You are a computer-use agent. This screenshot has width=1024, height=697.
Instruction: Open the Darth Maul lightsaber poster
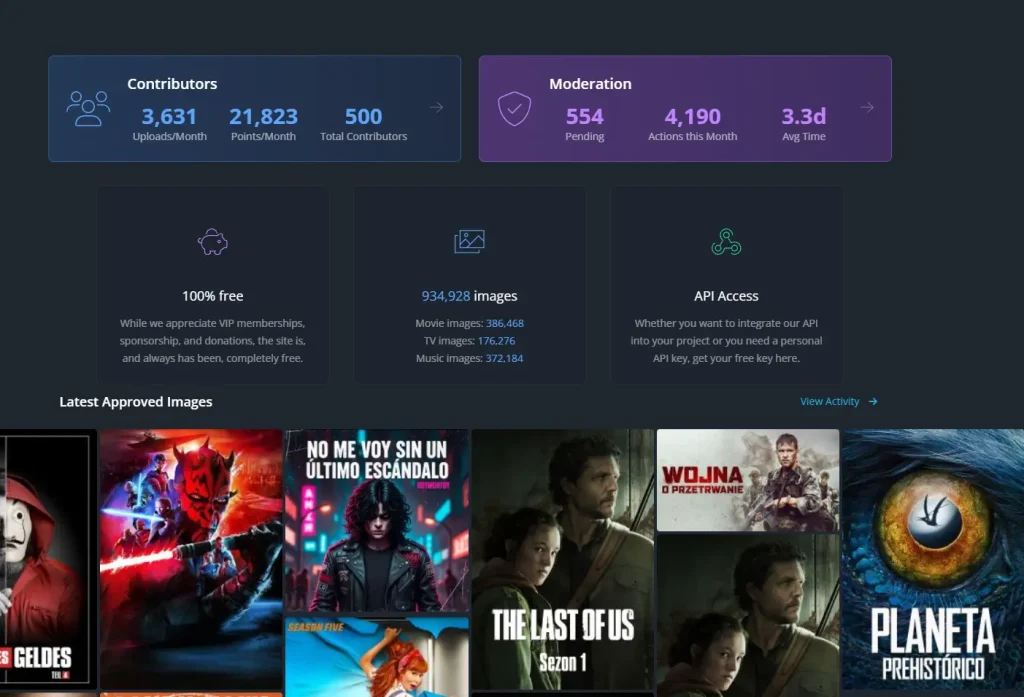click(x=191, y=559)
